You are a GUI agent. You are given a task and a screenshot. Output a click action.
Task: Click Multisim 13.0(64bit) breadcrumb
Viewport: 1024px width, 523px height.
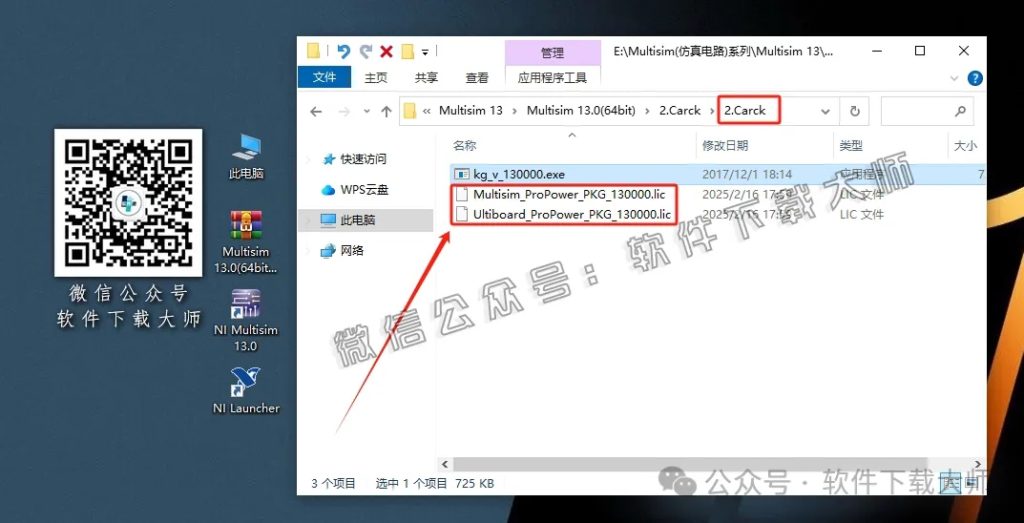coord(581,110)
